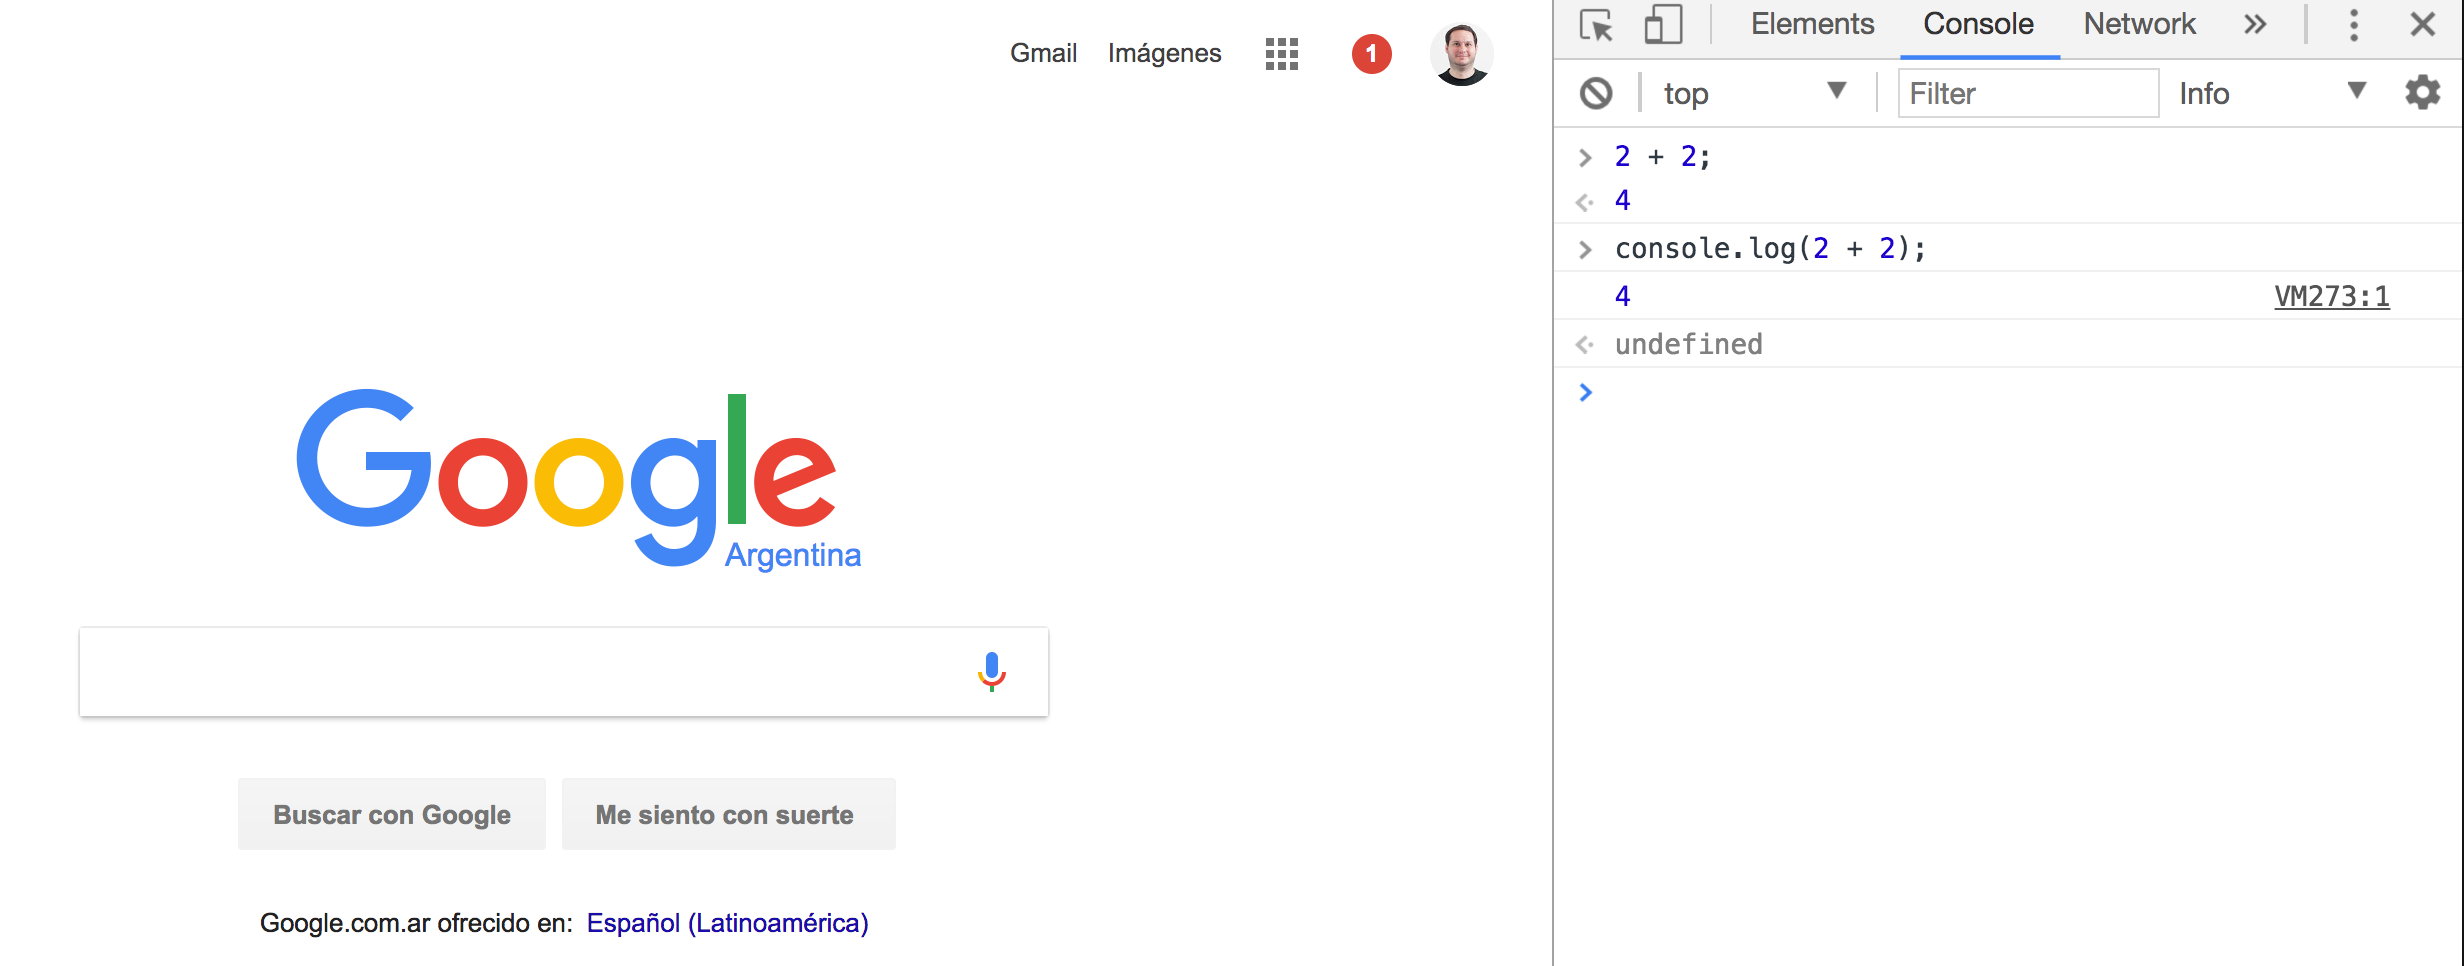Select the "console.log(2 + 2);" entry
This screenshot has width=2464, height=966.
pos(1770,248)
